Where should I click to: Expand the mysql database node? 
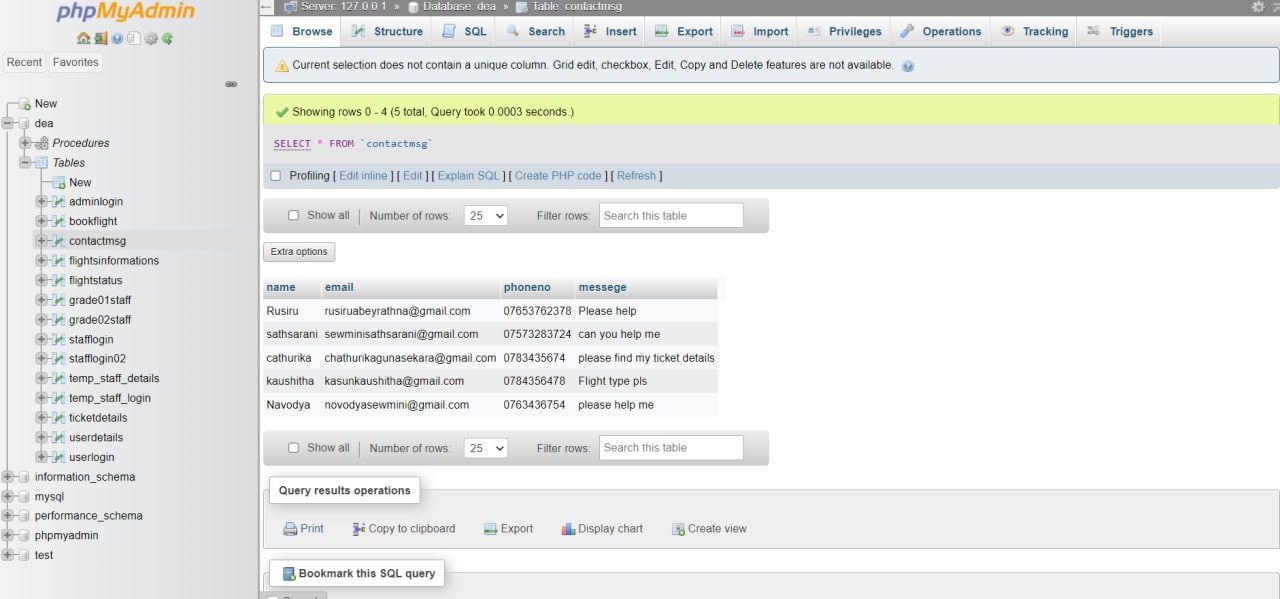pos(8,497)
